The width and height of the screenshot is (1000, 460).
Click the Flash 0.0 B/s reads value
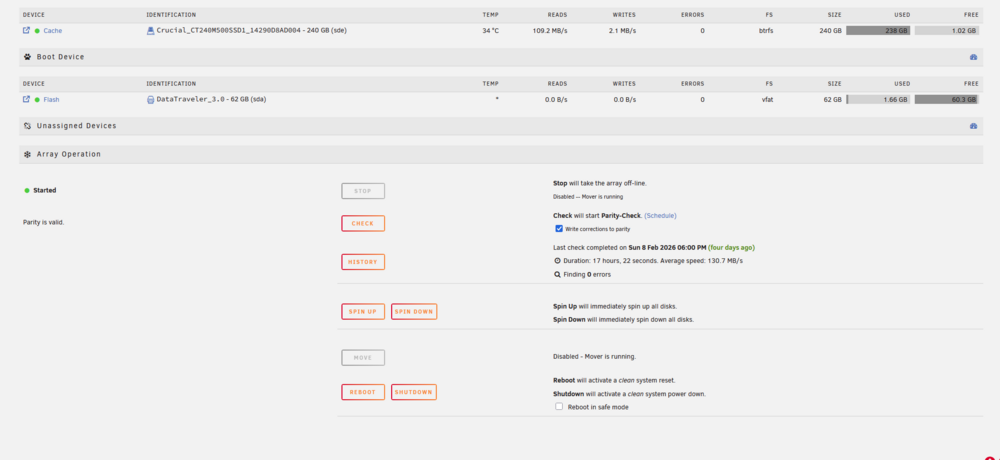554,100
